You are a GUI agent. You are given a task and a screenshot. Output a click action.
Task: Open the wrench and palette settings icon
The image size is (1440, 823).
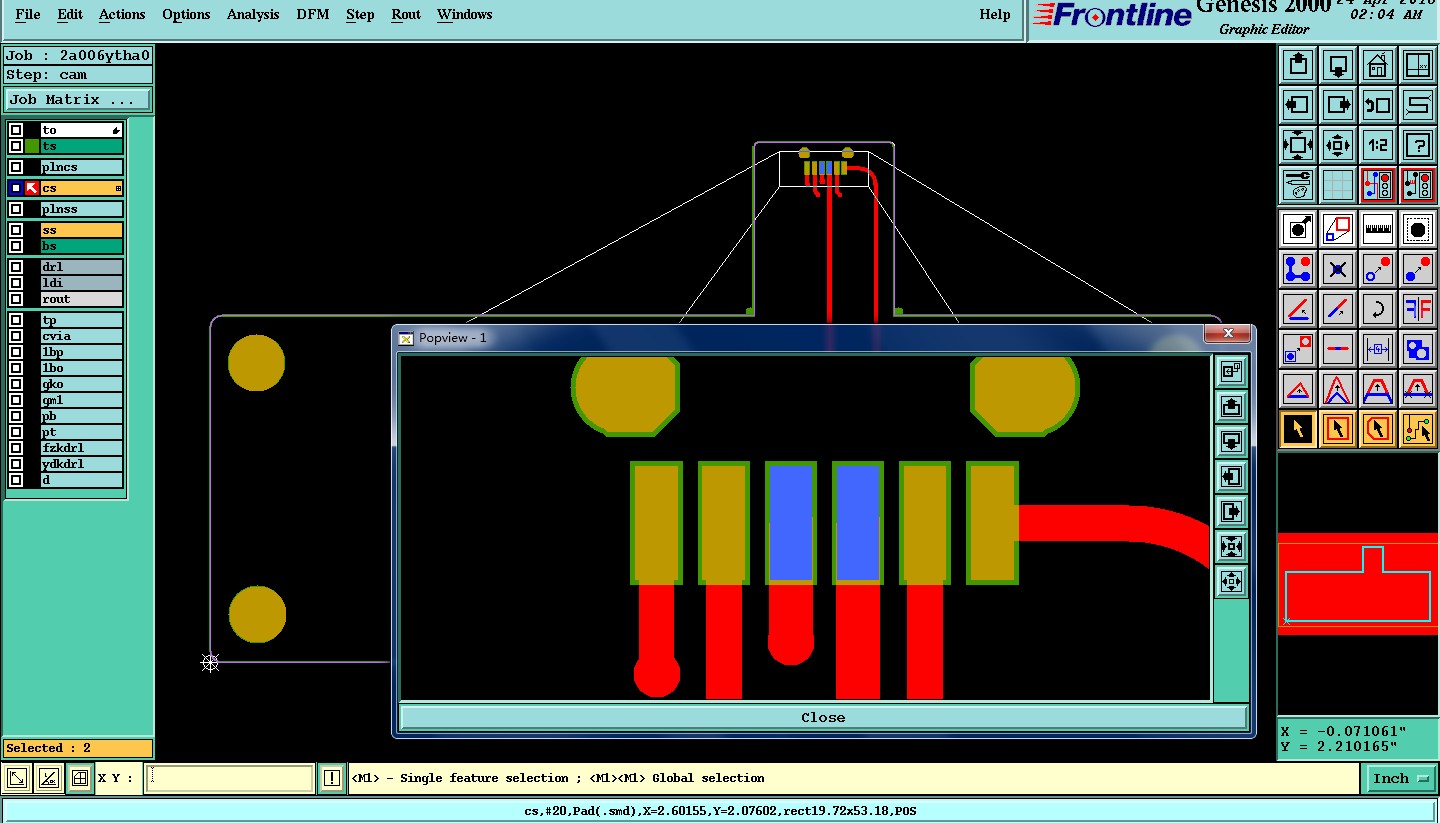pyautogui.click(x=1298, y=185)
